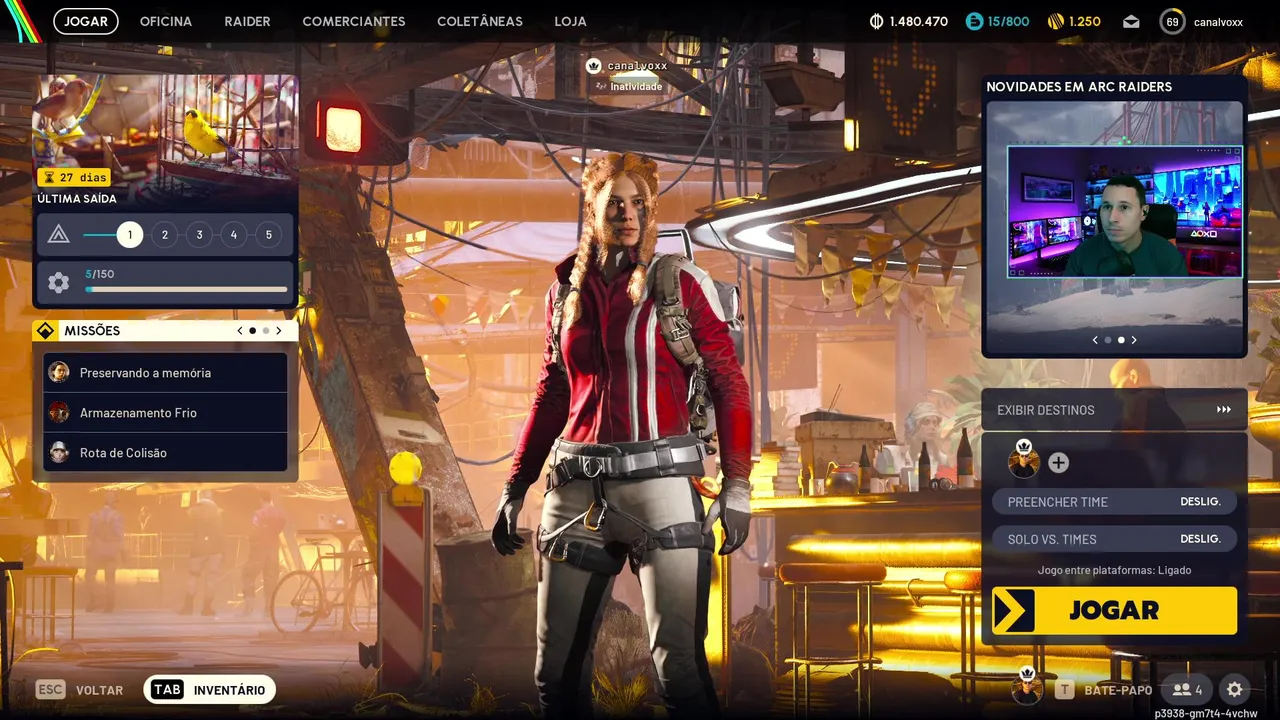Open the Preservando a memória mission
The image size is (1280, 720).
click(165, 372)
